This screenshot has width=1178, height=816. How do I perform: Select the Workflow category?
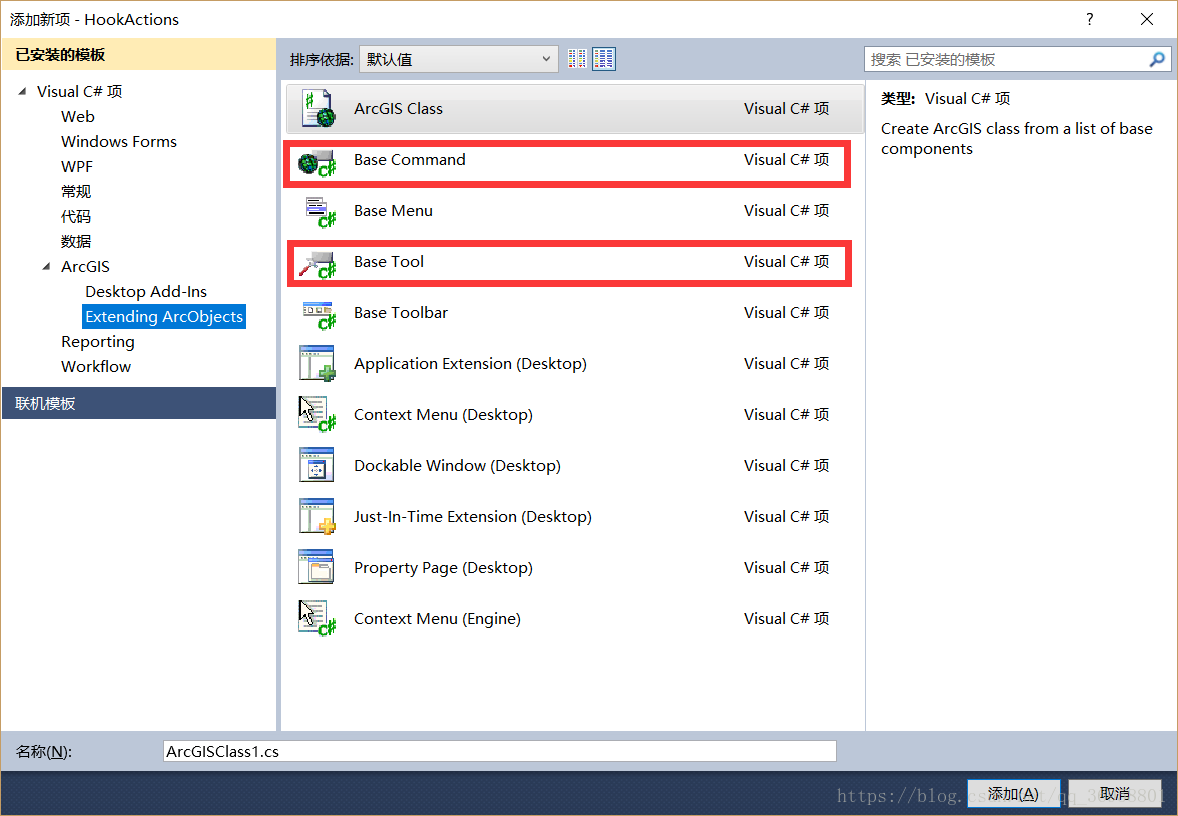[x=96, y=367]
